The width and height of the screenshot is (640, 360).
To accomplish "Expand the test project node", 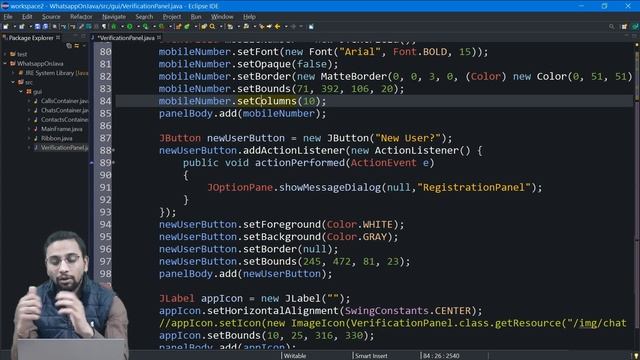I will pos(5,54).
